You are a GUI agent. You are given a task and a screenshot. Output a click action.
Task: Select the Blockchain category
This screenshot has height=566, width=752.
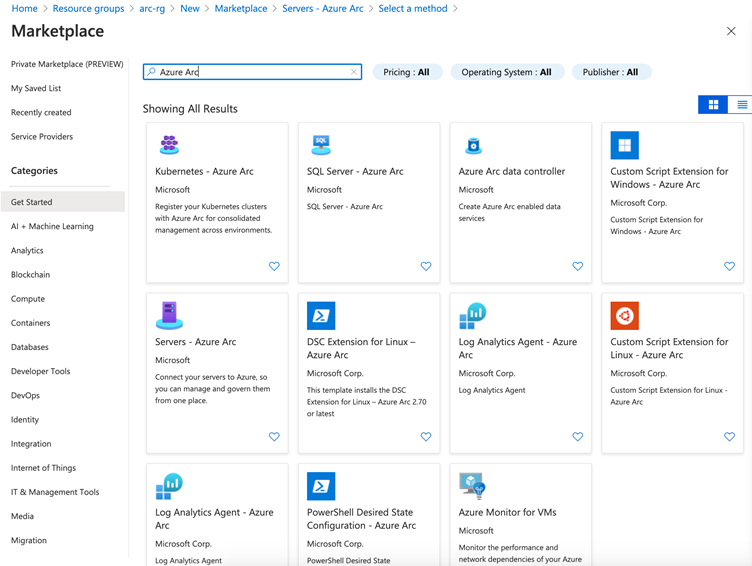(x=31, y=274)
